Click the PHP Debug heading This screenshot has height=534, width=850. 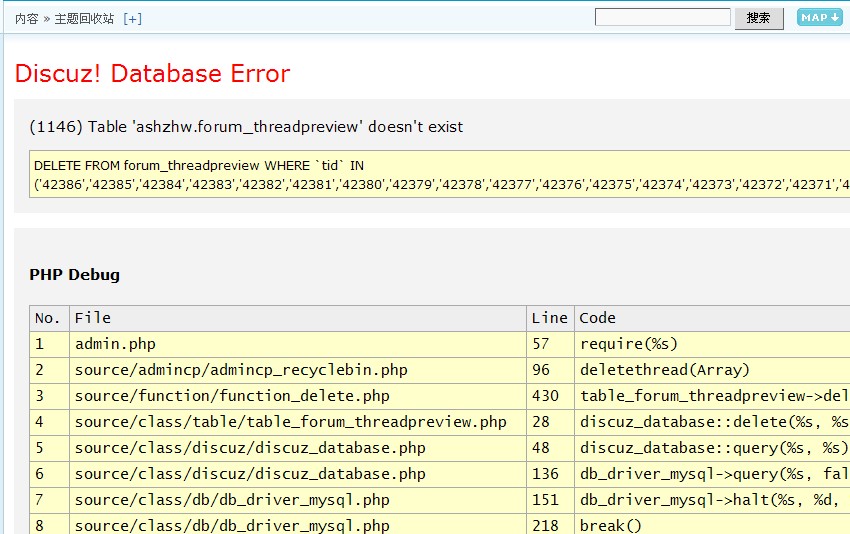(74, 275)
